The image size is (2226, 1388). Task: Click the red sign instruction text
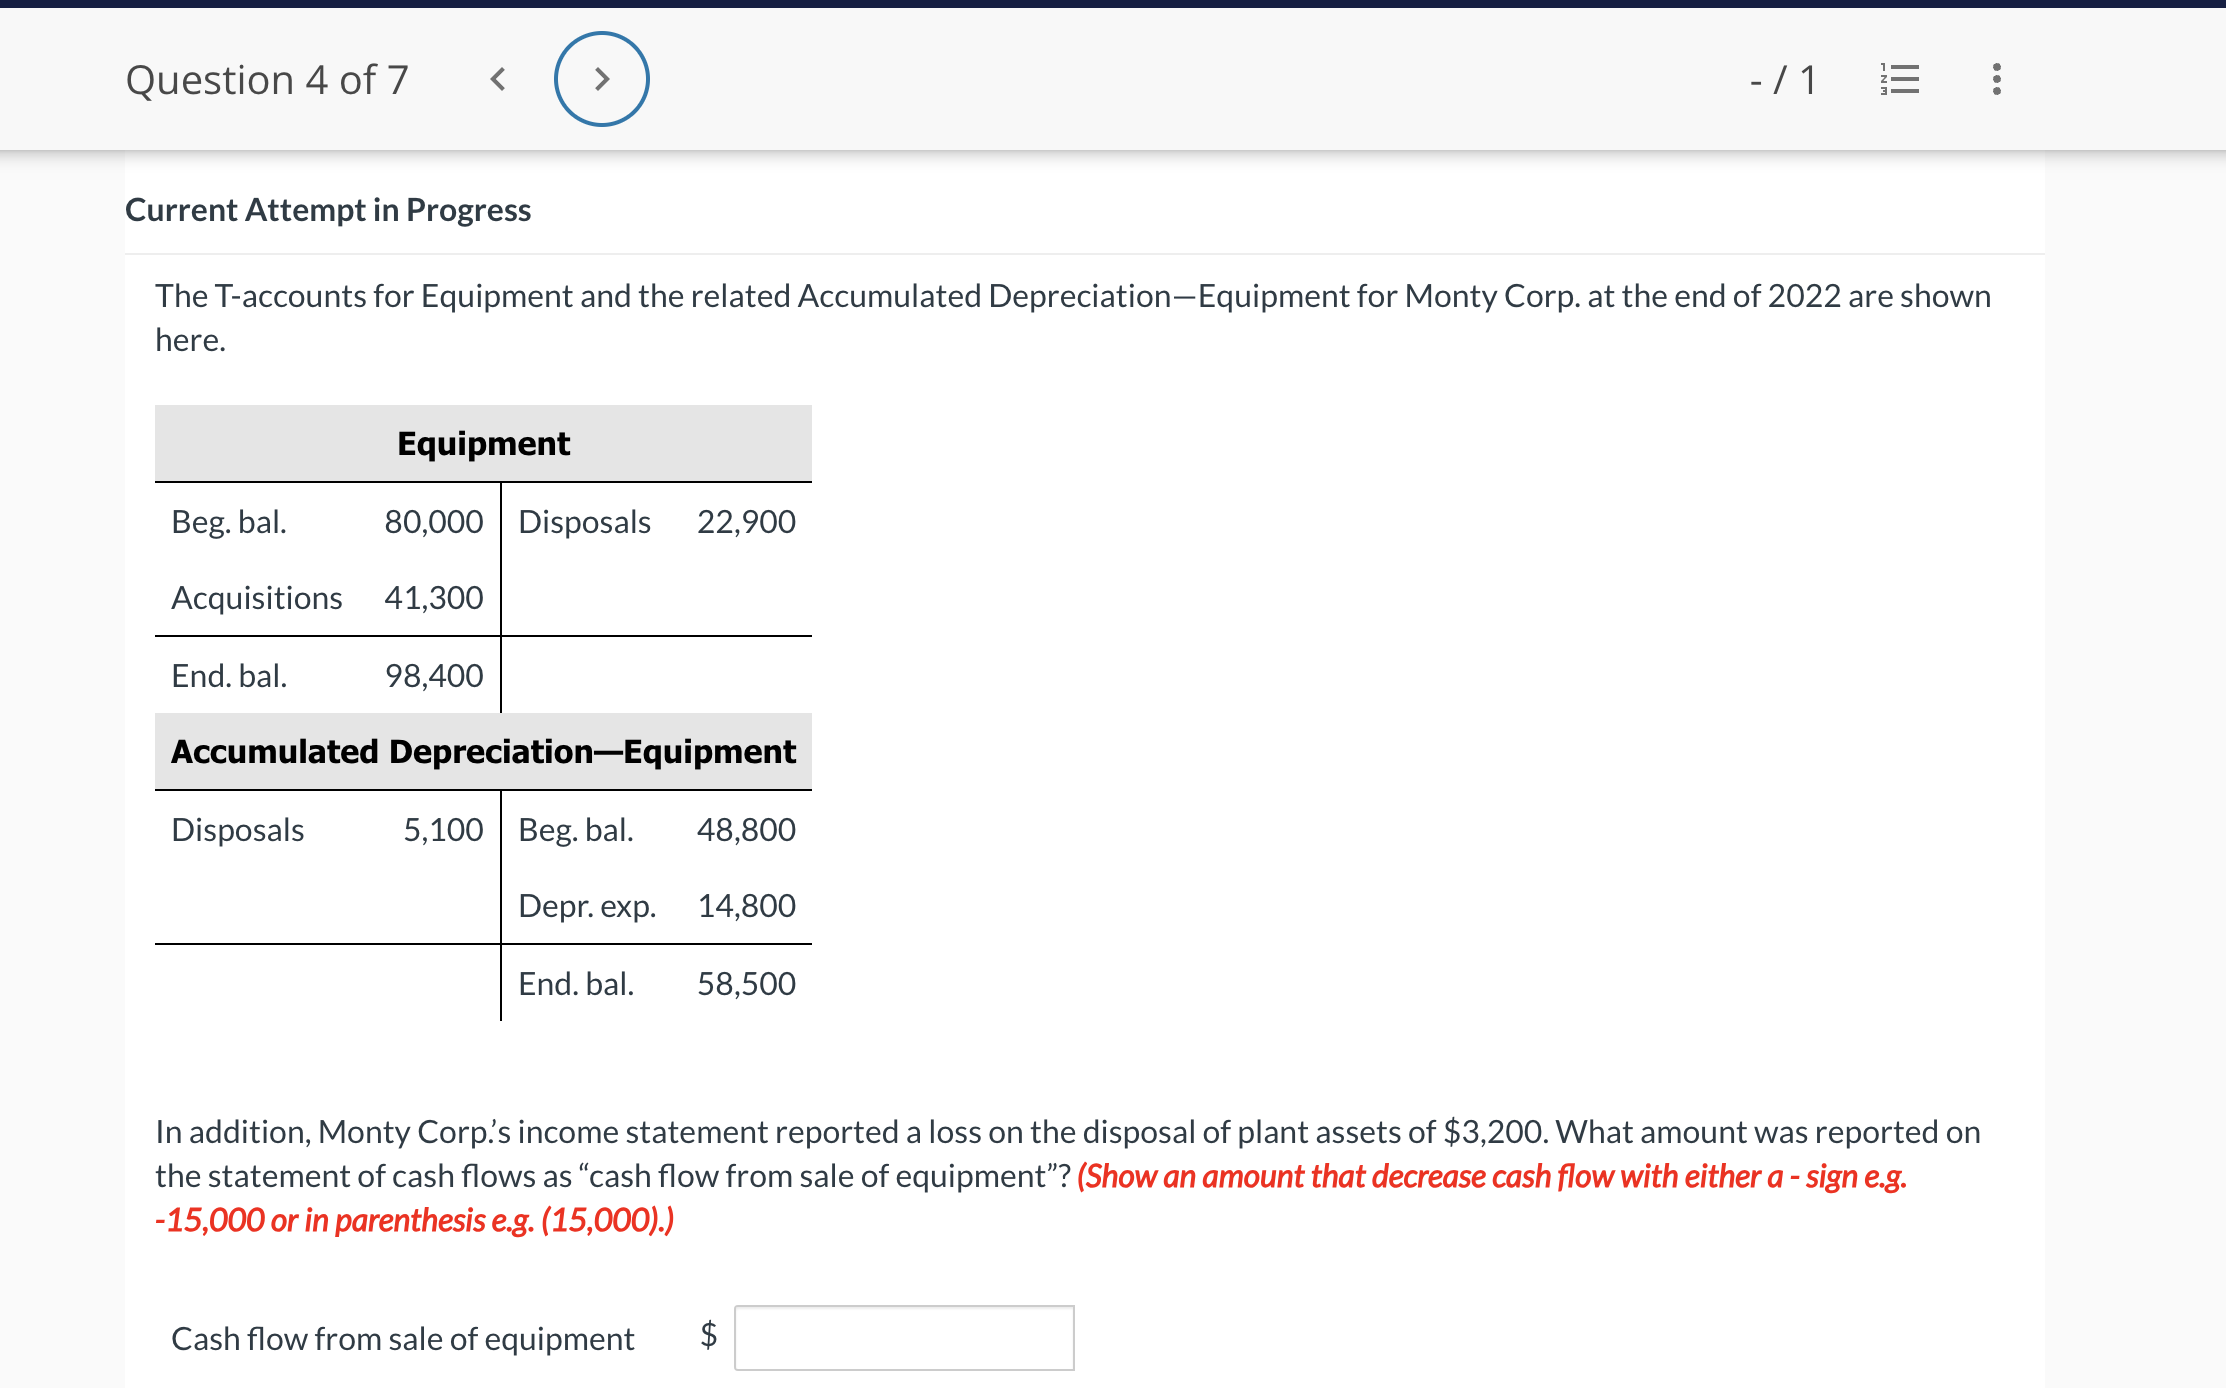click(x=1490, y=1177)
